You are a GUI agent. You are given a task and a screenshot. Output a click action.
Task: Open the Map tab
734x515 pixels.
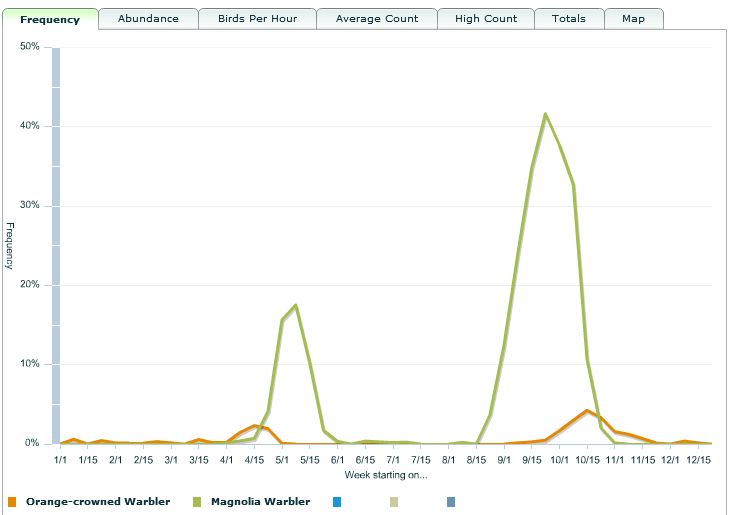(633, 19)
